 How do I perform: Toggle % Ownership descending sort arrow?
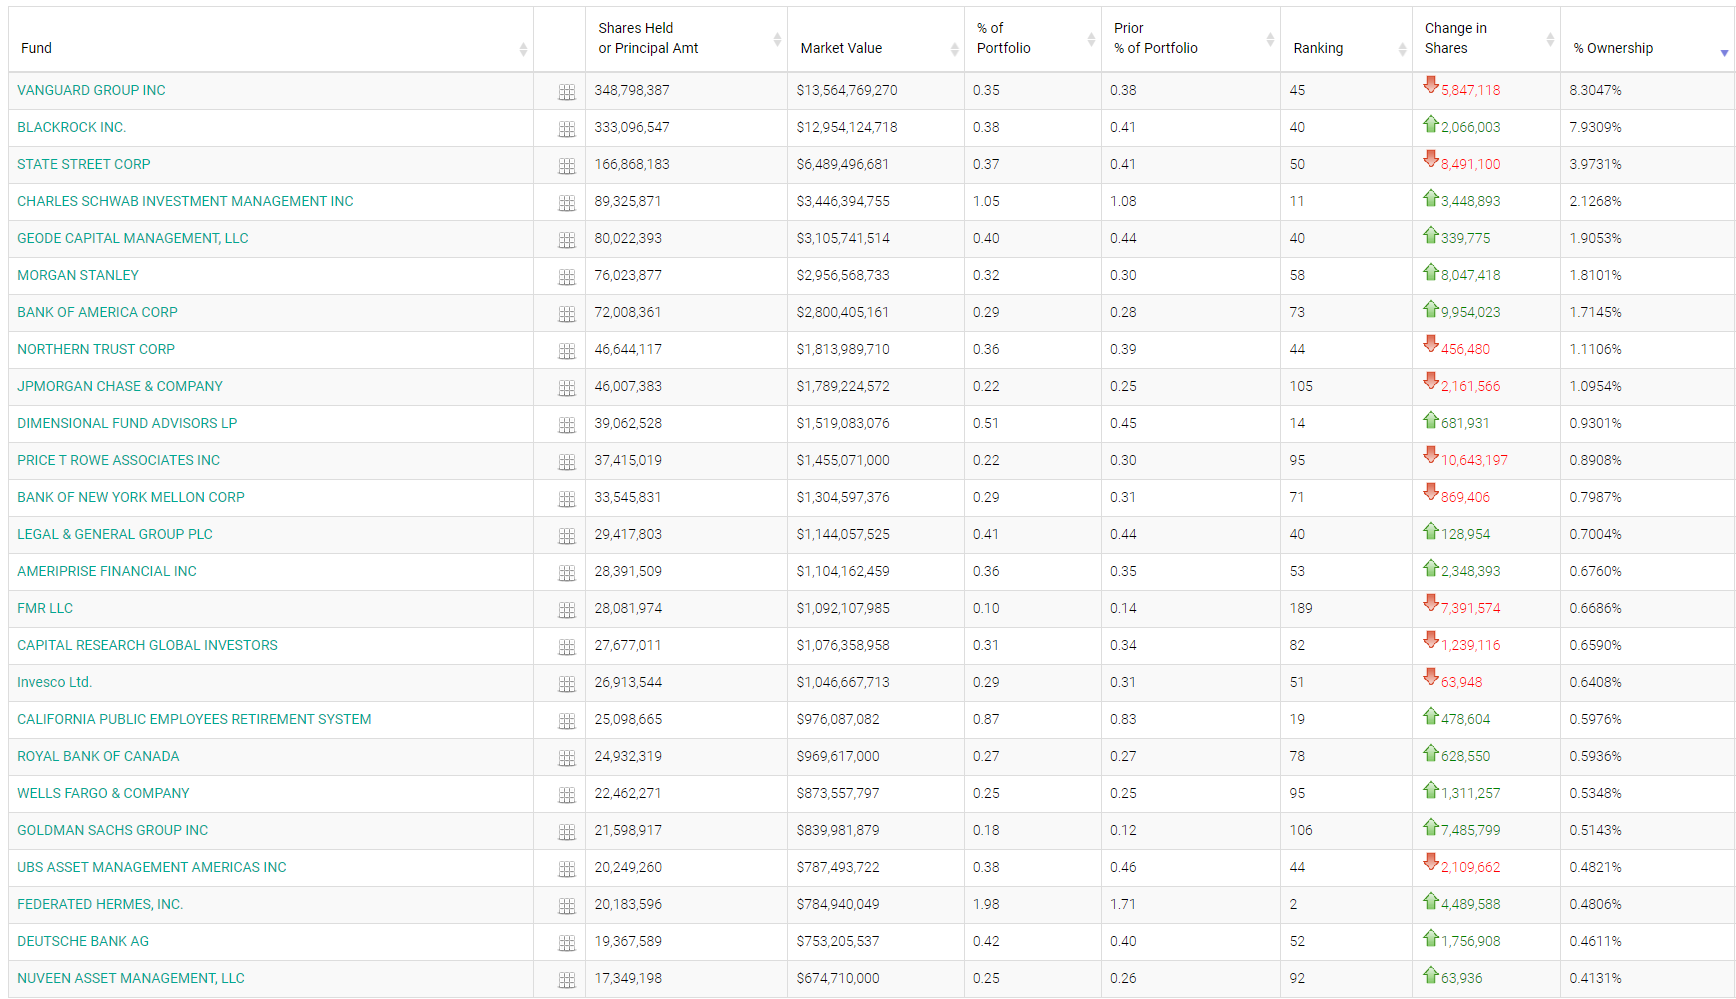[1724, 52]
